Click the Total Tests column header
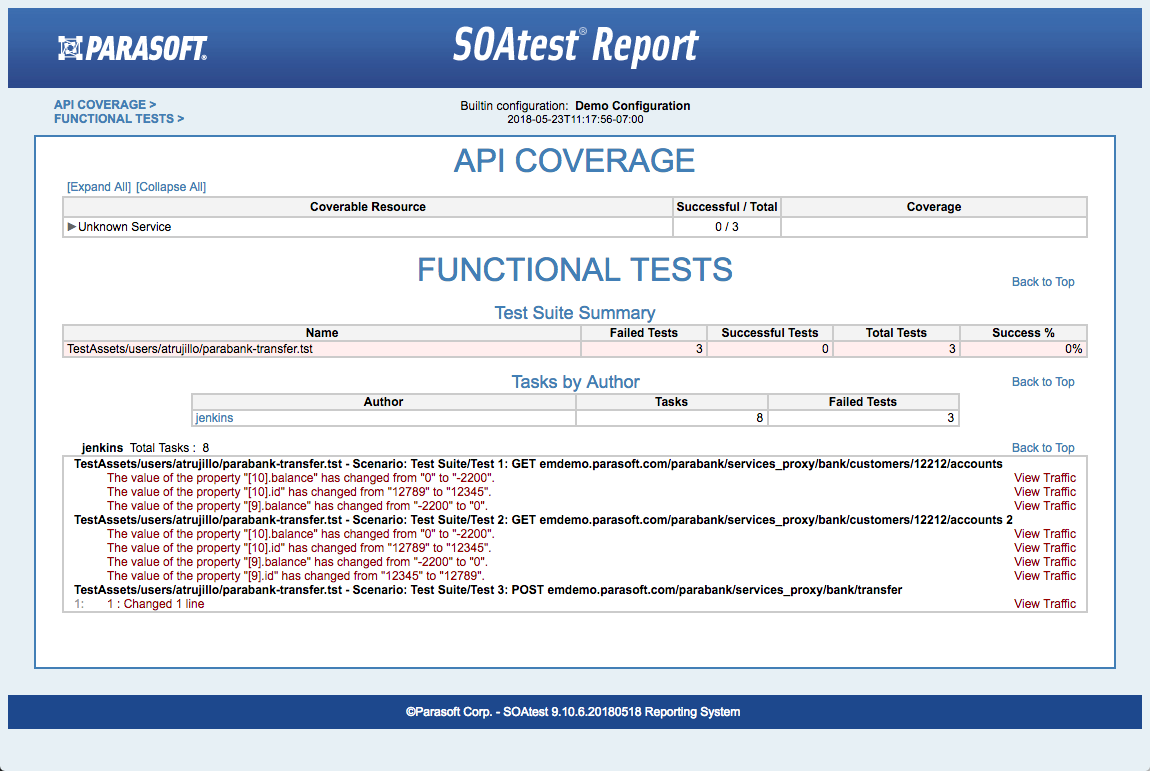This screenshot has height=771, width=1150. [896, 333]
